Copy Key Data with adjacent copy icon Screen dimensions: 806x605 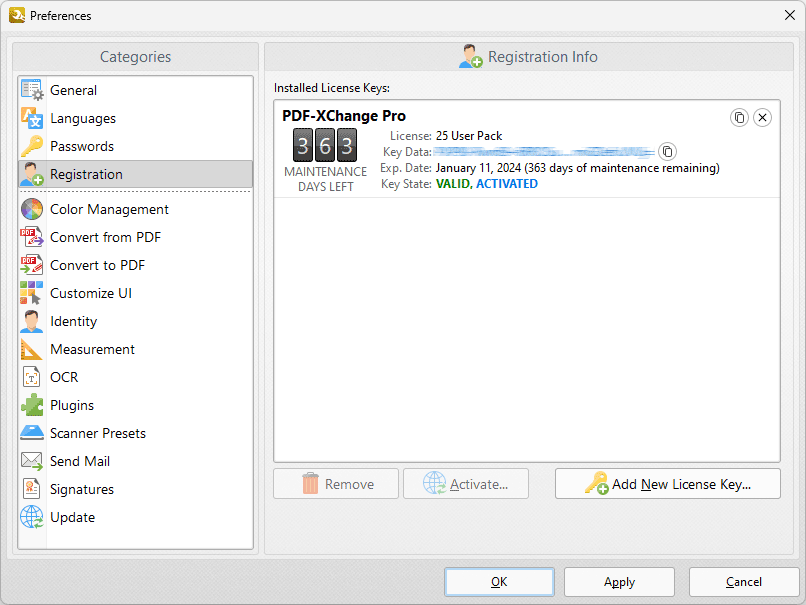point(667,152)
